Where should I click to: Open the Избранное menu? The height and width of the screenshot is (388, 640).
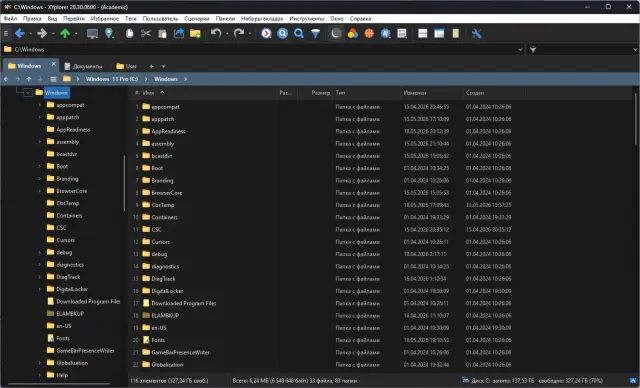(x=104, y=19)
